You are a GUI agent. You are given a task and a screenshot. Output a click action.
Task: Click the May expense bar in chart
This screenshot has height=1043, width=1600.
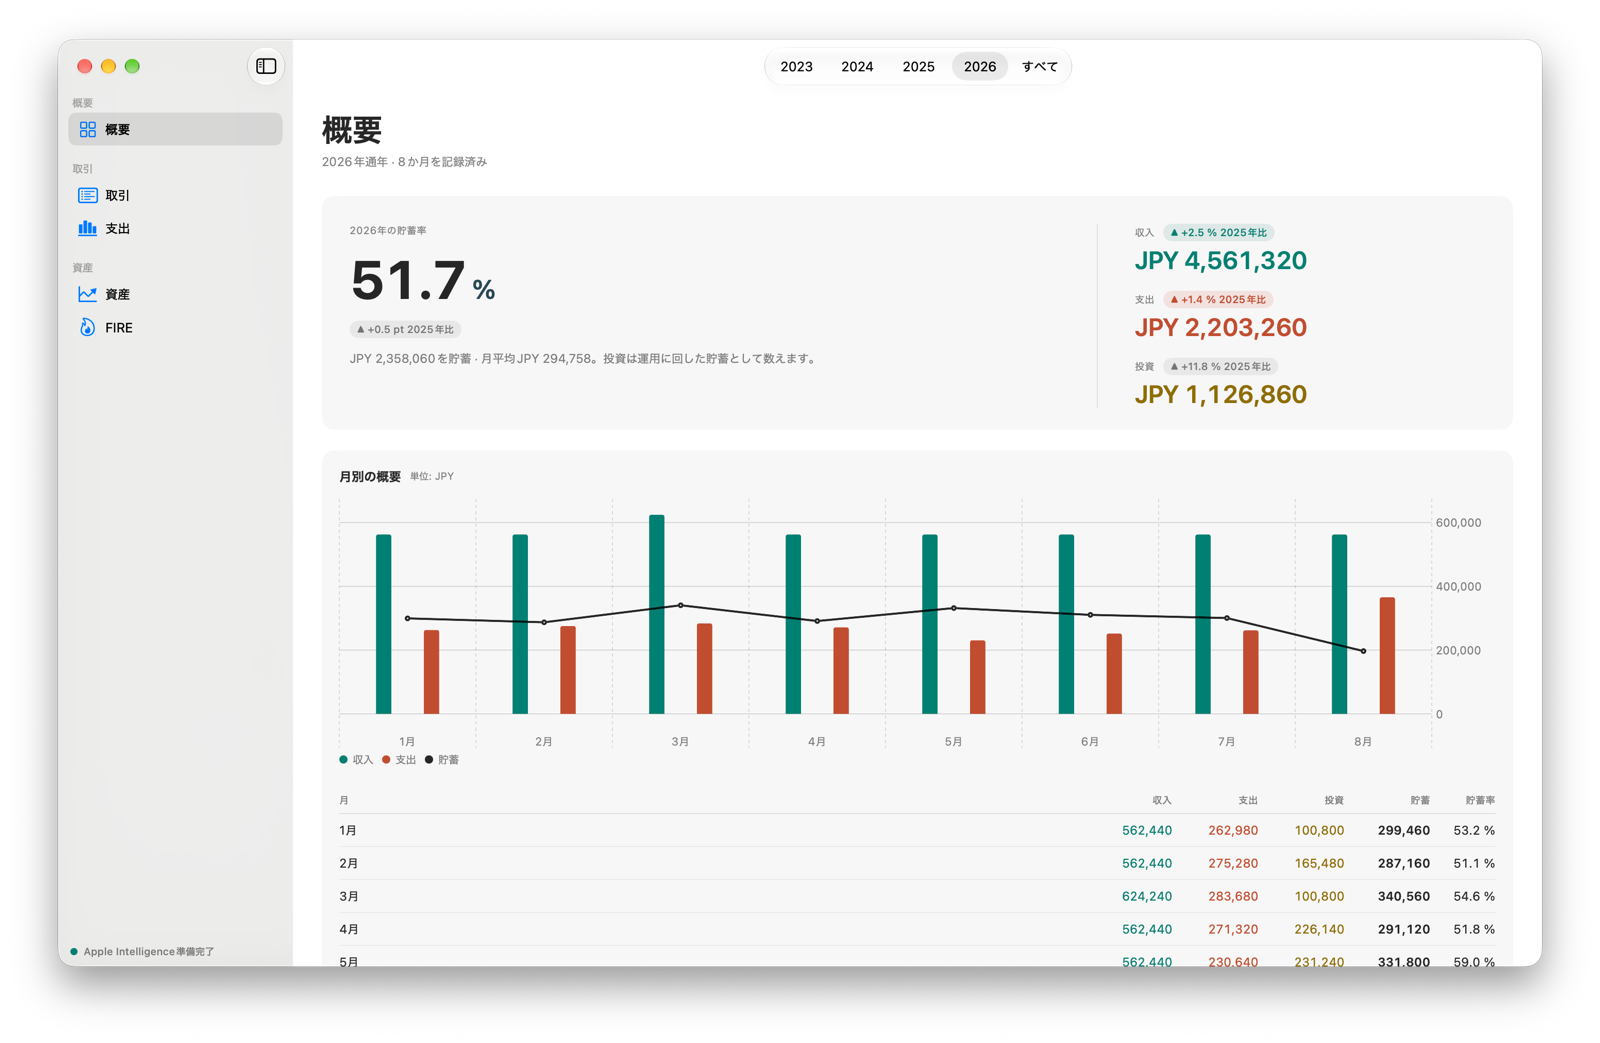point(978,677)
